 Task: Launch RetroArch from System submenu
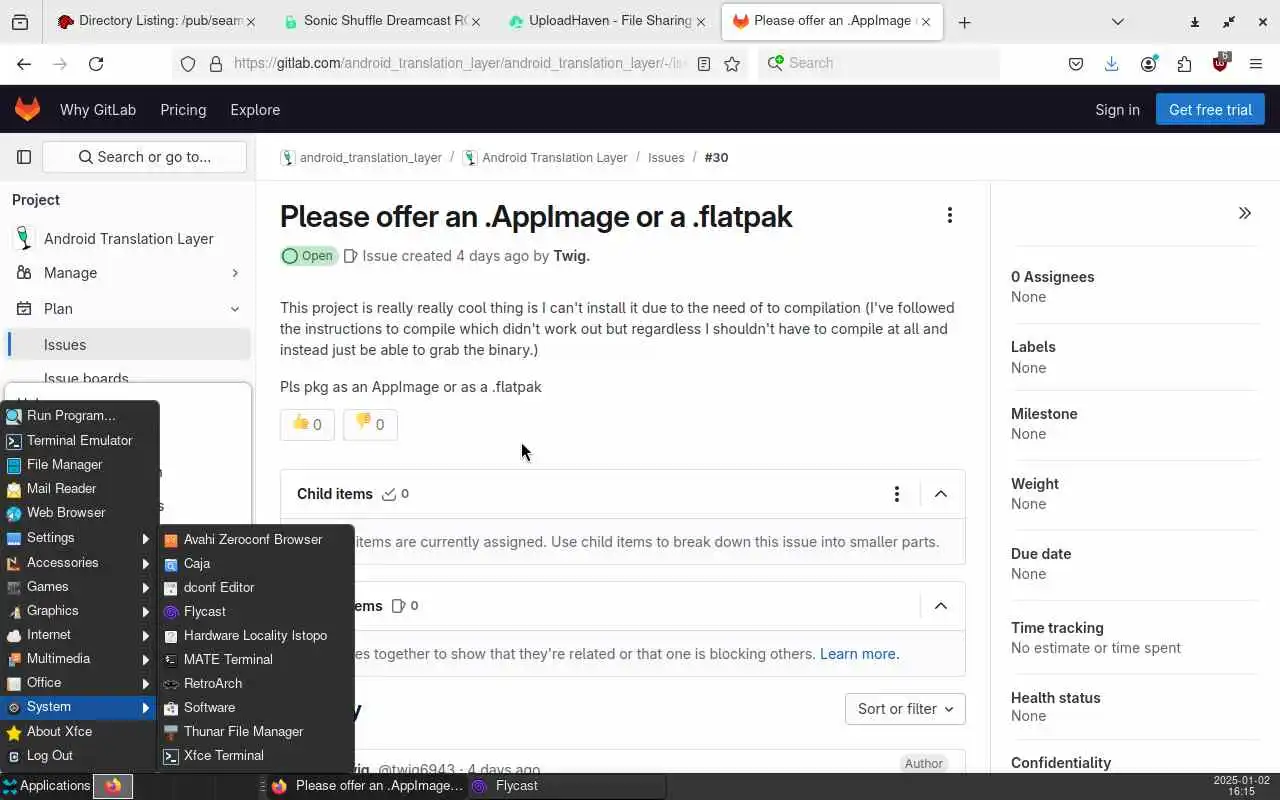256,683
